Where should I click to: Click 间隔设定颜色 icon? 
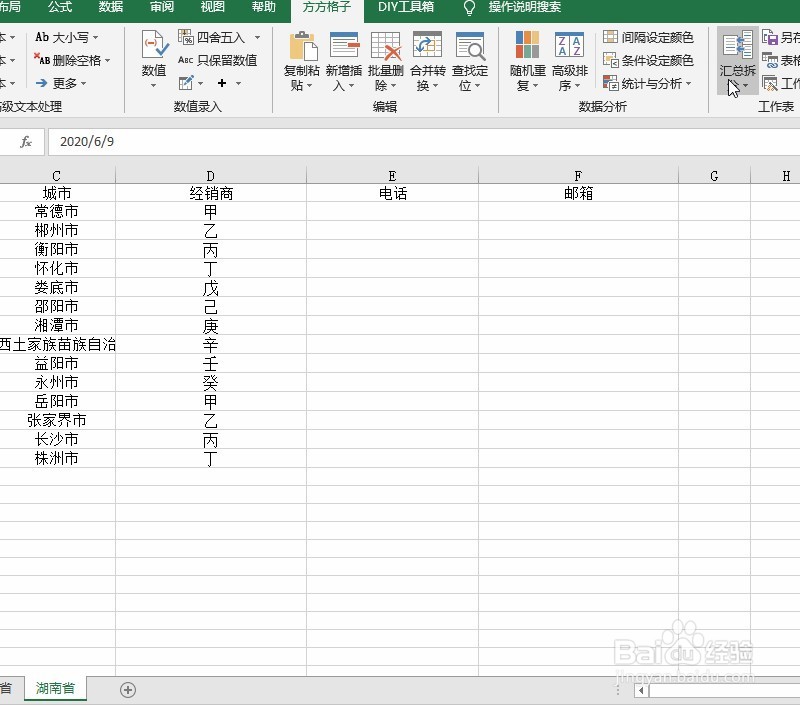pyautogui.click(x=610, y=37)
